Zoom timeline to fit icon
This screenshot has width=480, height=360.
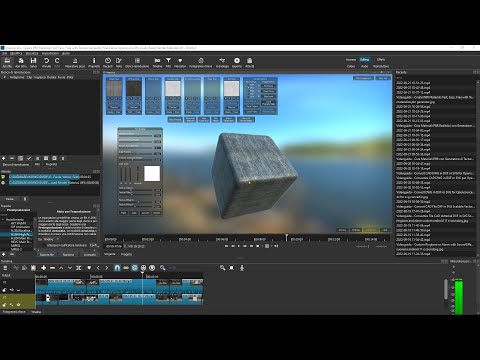point(232,268)
